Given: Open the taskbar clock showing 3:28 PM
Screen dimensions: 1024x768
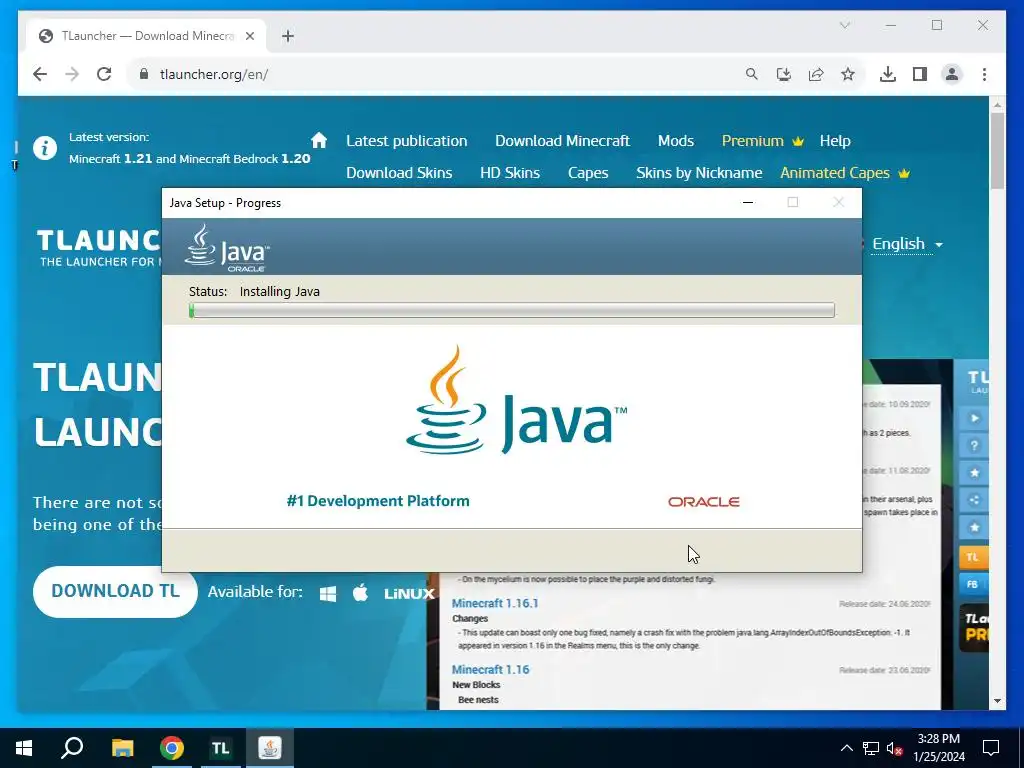Looking at the screenshot, I should 938,748.
